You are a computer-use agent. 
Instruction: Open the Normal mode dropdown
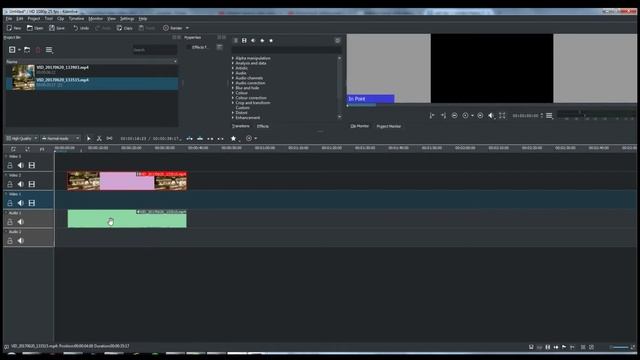point(60,138)
